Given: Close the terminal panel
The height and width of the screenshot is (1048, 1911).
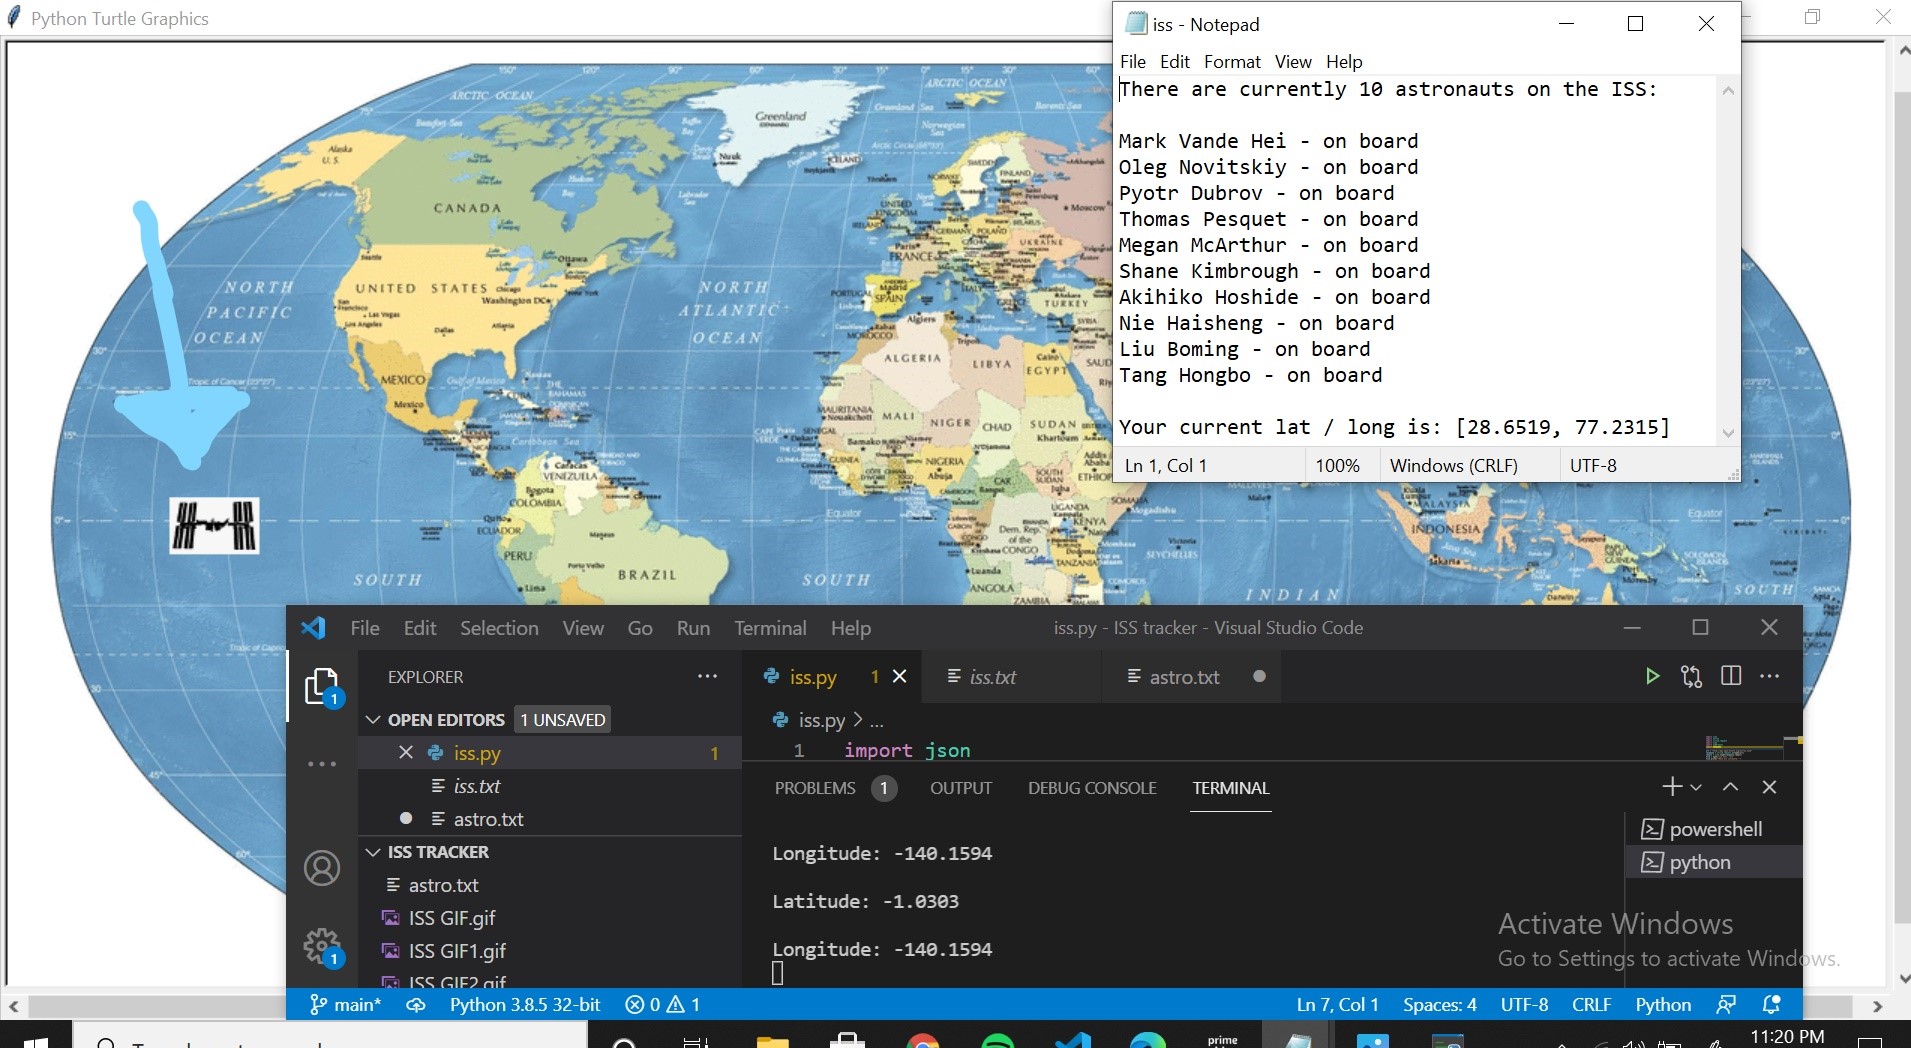Looking at the screenshot, I should pyautogui.click(x=1769, y=787).
